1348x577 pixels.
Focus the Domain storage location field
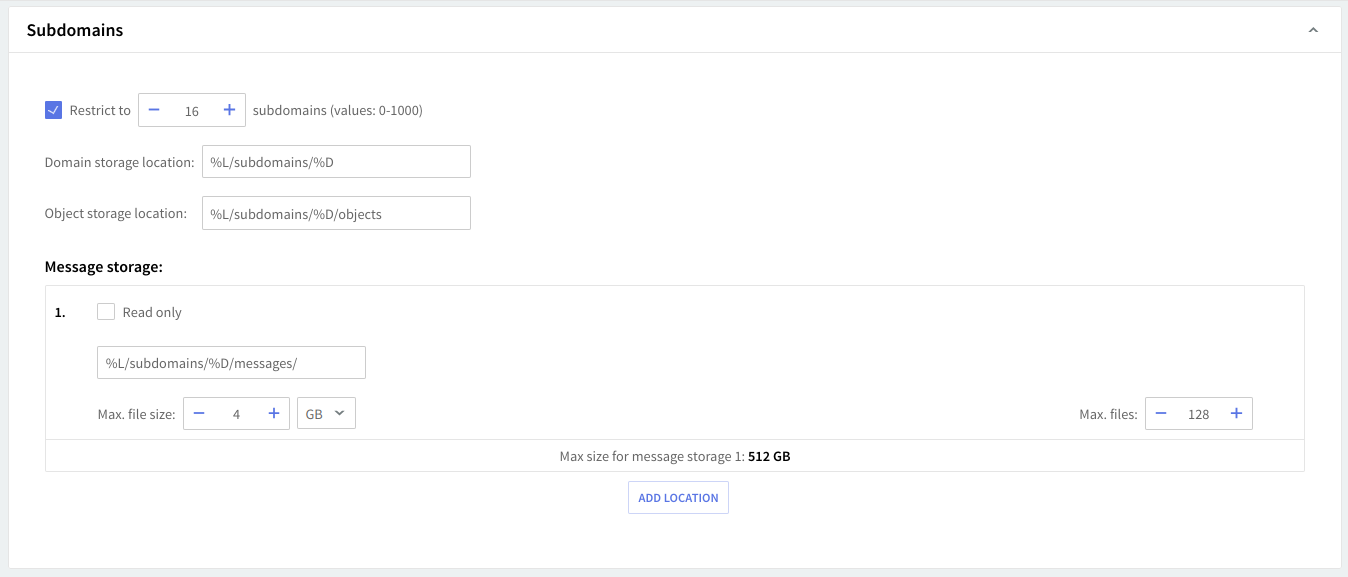pos(336,162)
